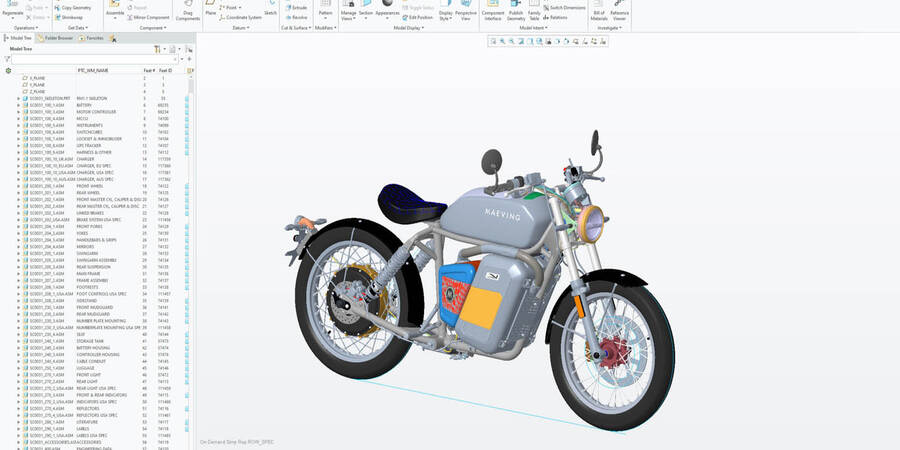Click the Perspective View toggle
900x450 pixels.
tap(467, 11)
